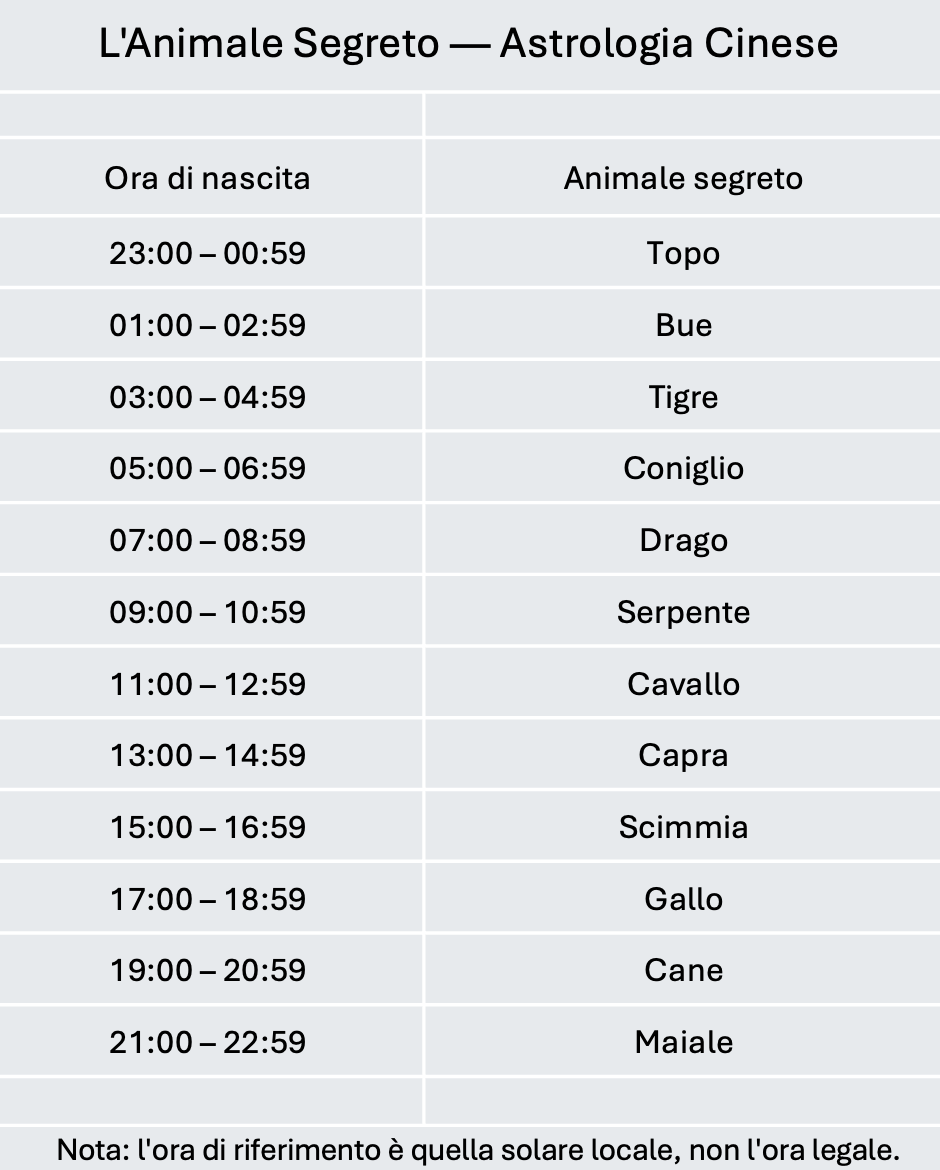Select the Serpente cell

(x=683, y=611)
